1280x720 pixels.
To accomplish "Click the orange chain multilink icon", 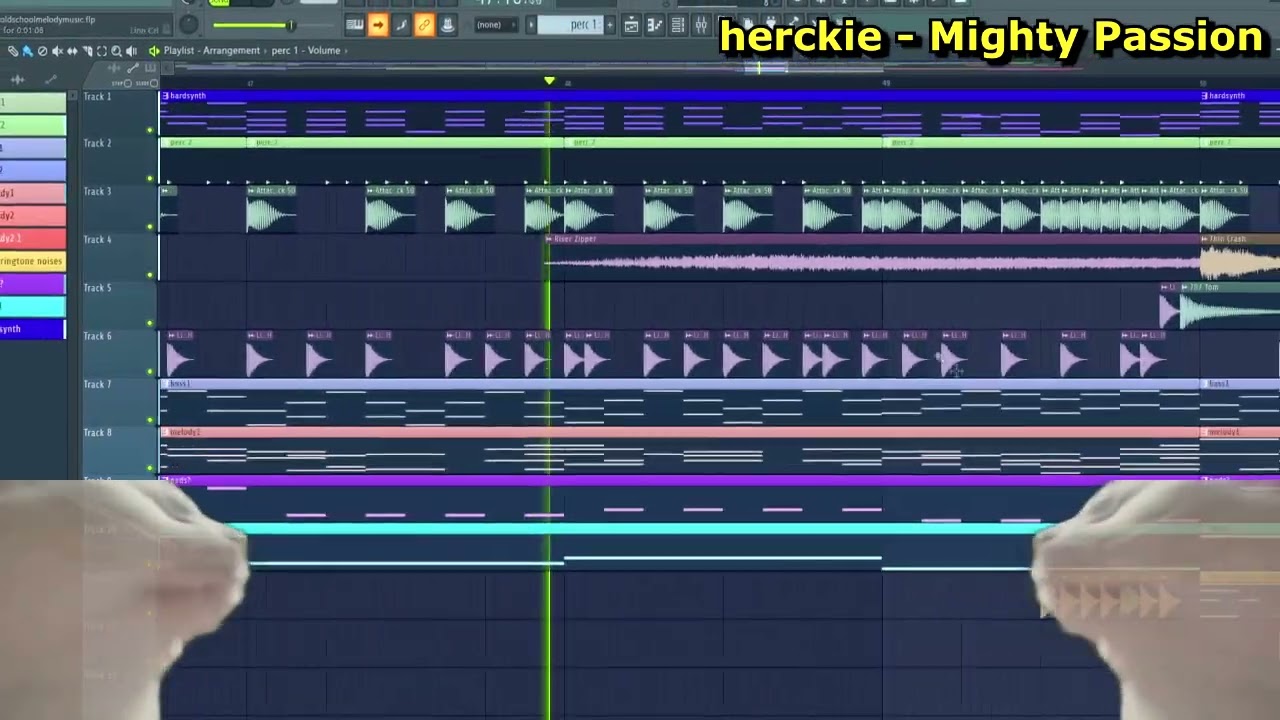I will (x=424, y=25).
